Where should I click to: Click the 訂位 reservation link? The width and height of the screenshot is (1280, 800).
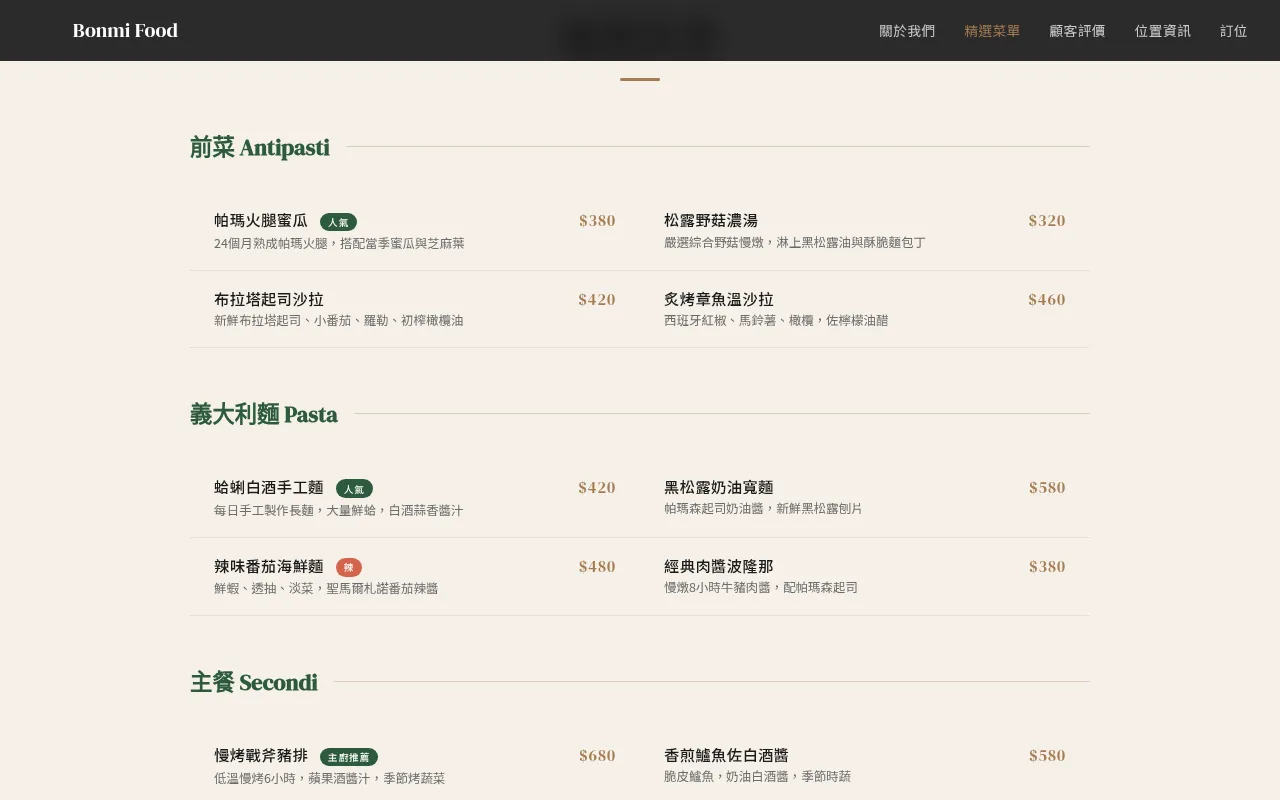(1233, 31)
